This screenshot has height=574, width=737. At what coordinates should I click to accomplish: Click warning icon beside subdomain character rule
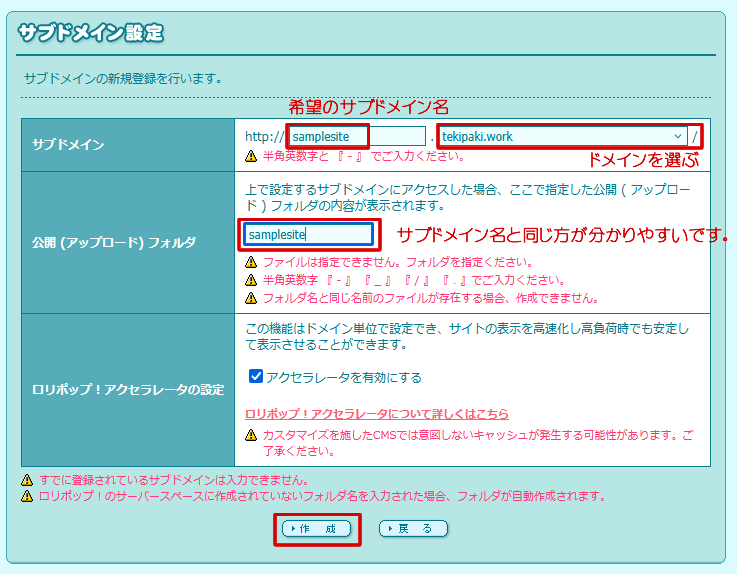click(251, 156)
